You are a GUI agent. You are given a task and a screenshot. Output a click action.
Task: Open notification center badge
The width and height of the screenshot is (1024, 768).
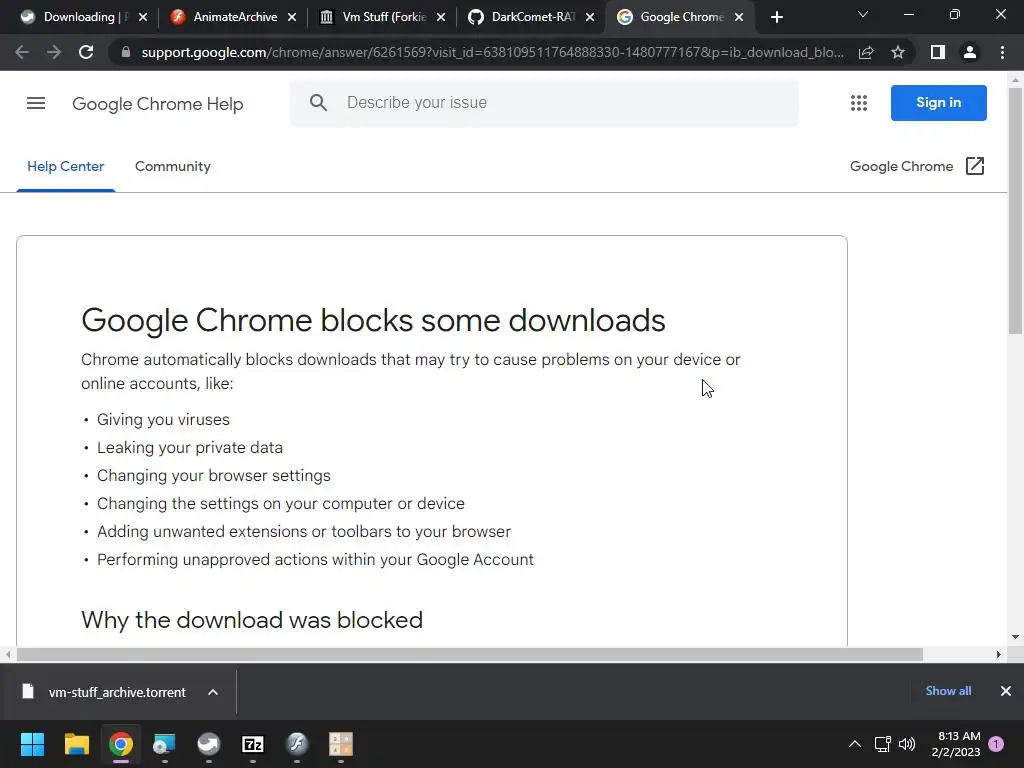[996, 744]
